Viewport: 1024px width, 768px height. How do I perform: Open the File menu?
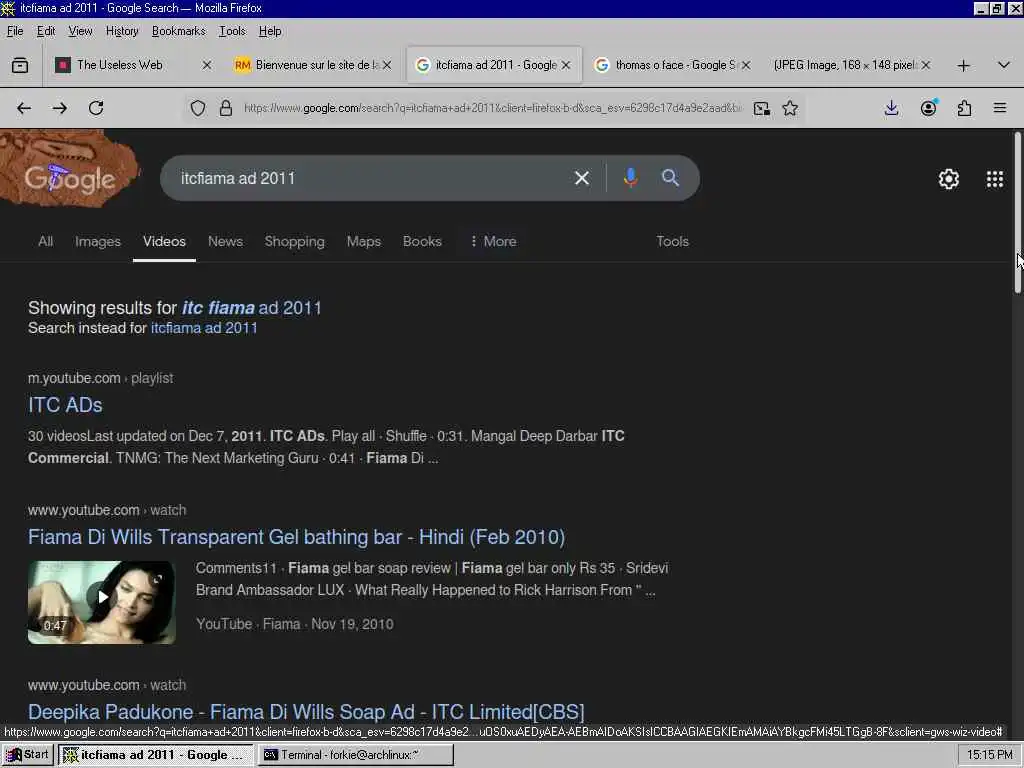pos(15,31)
